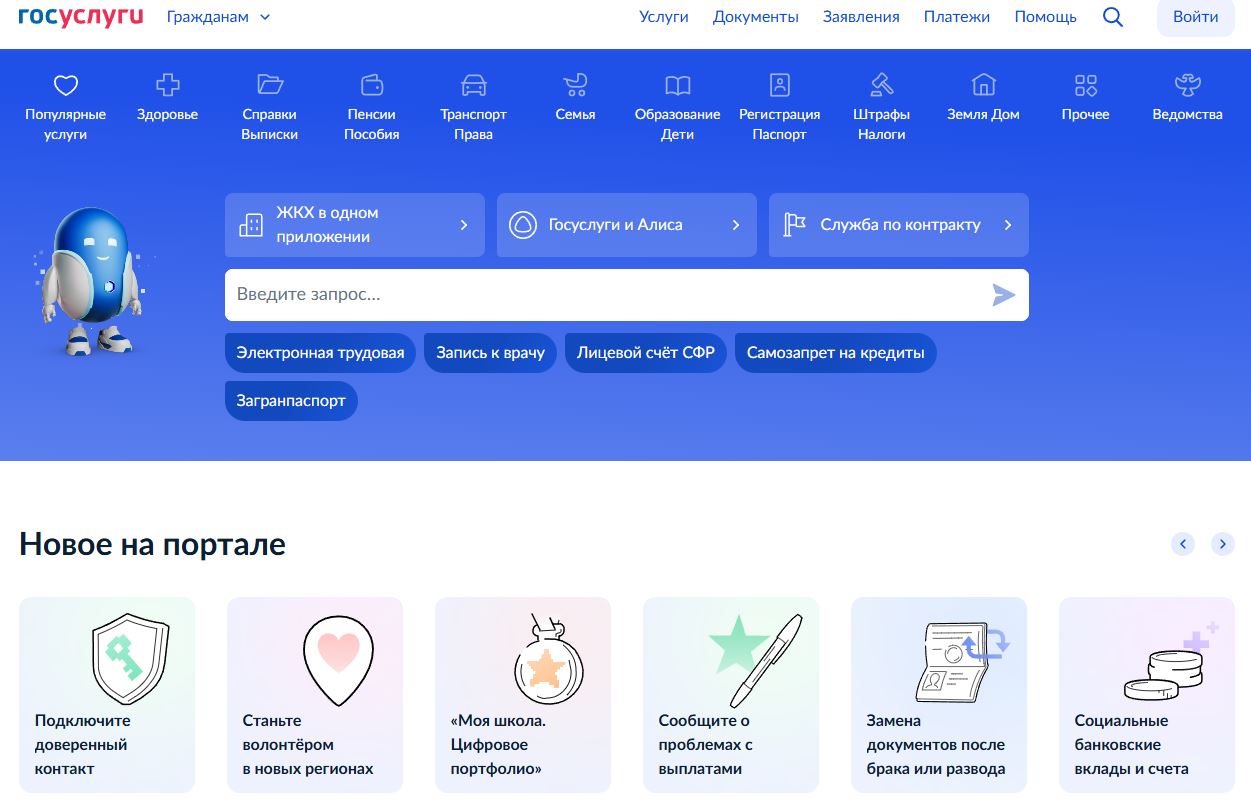Screen dimensions: 1251x803
Task: Focus the Введите запрос search field
Action: 600,295
